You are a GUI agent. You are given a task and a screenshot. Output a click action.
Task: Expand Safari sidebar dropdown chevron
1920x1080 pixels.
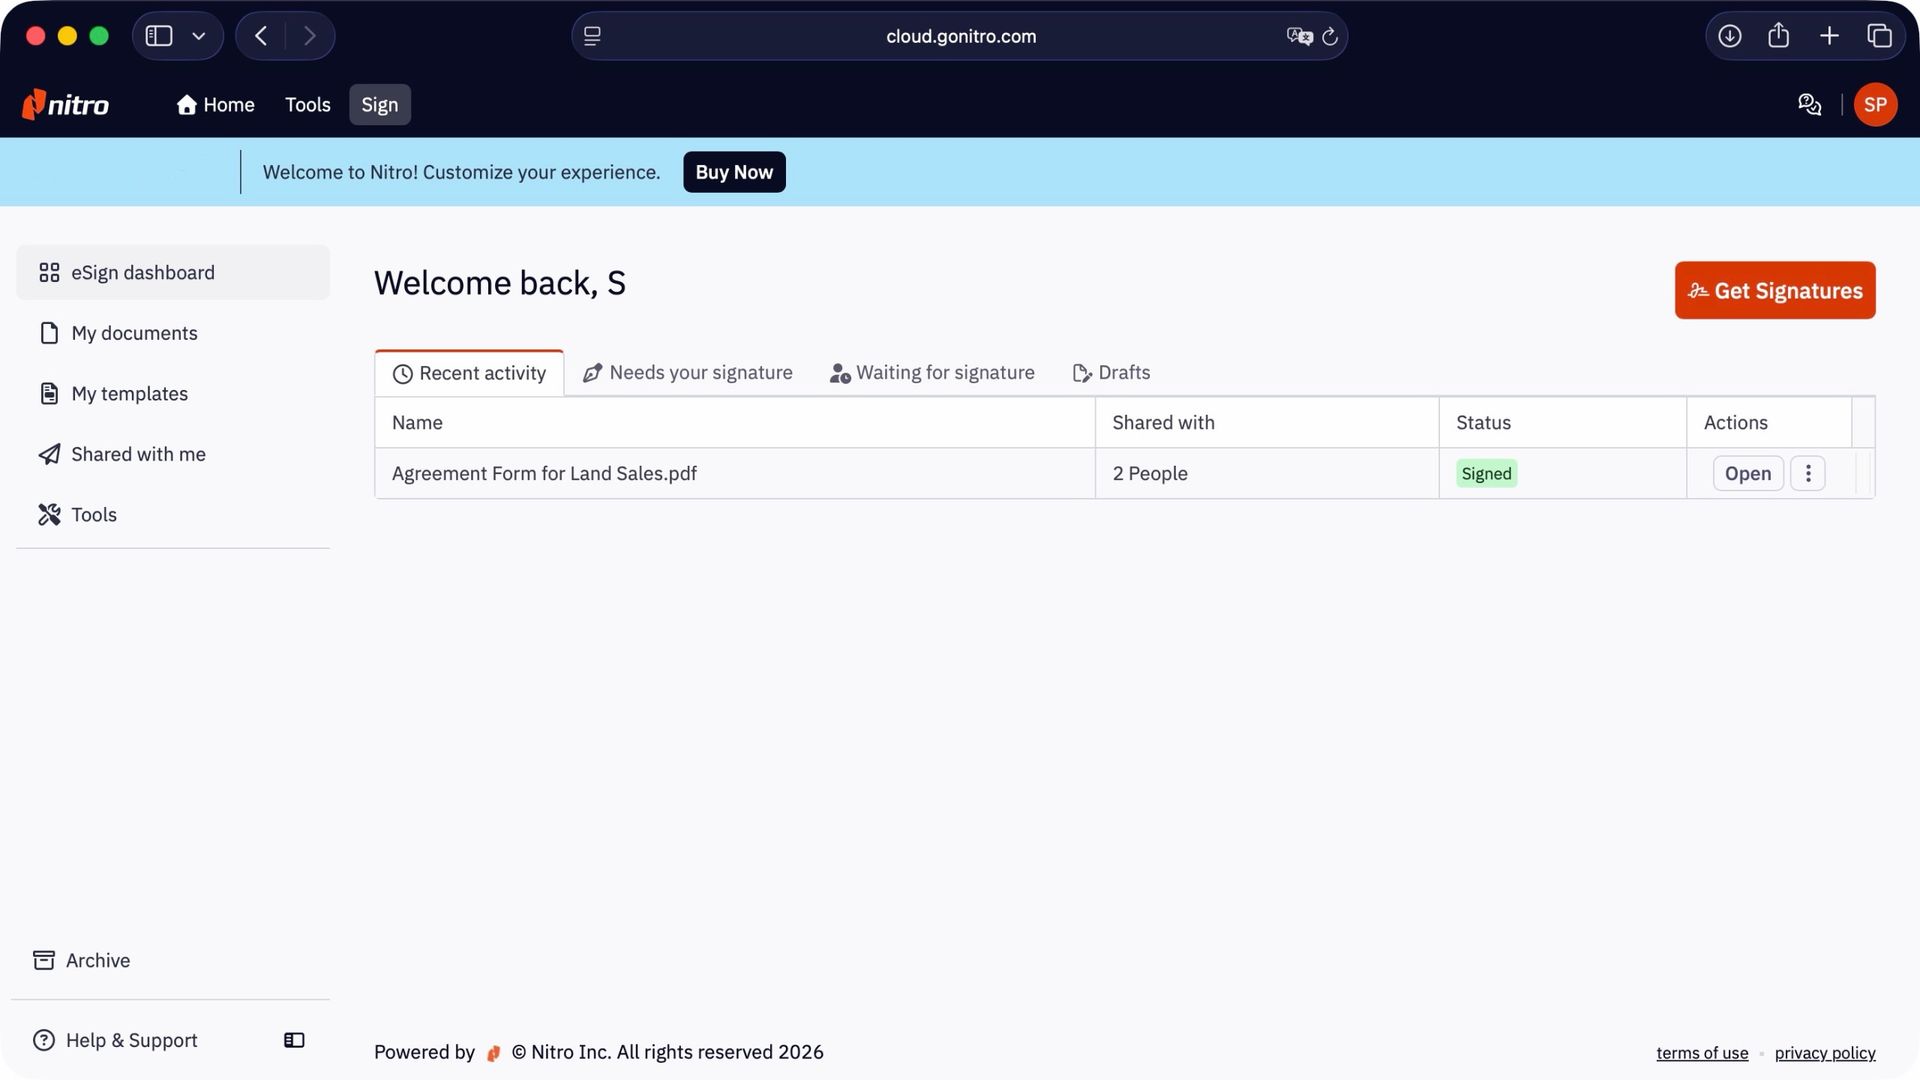click(x=199, y=36)
